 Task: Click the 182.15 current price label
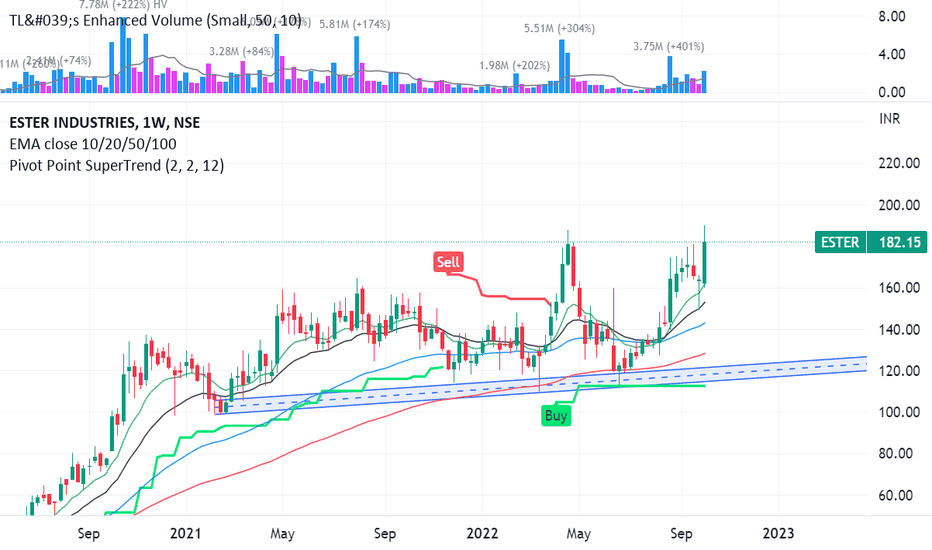897,243
